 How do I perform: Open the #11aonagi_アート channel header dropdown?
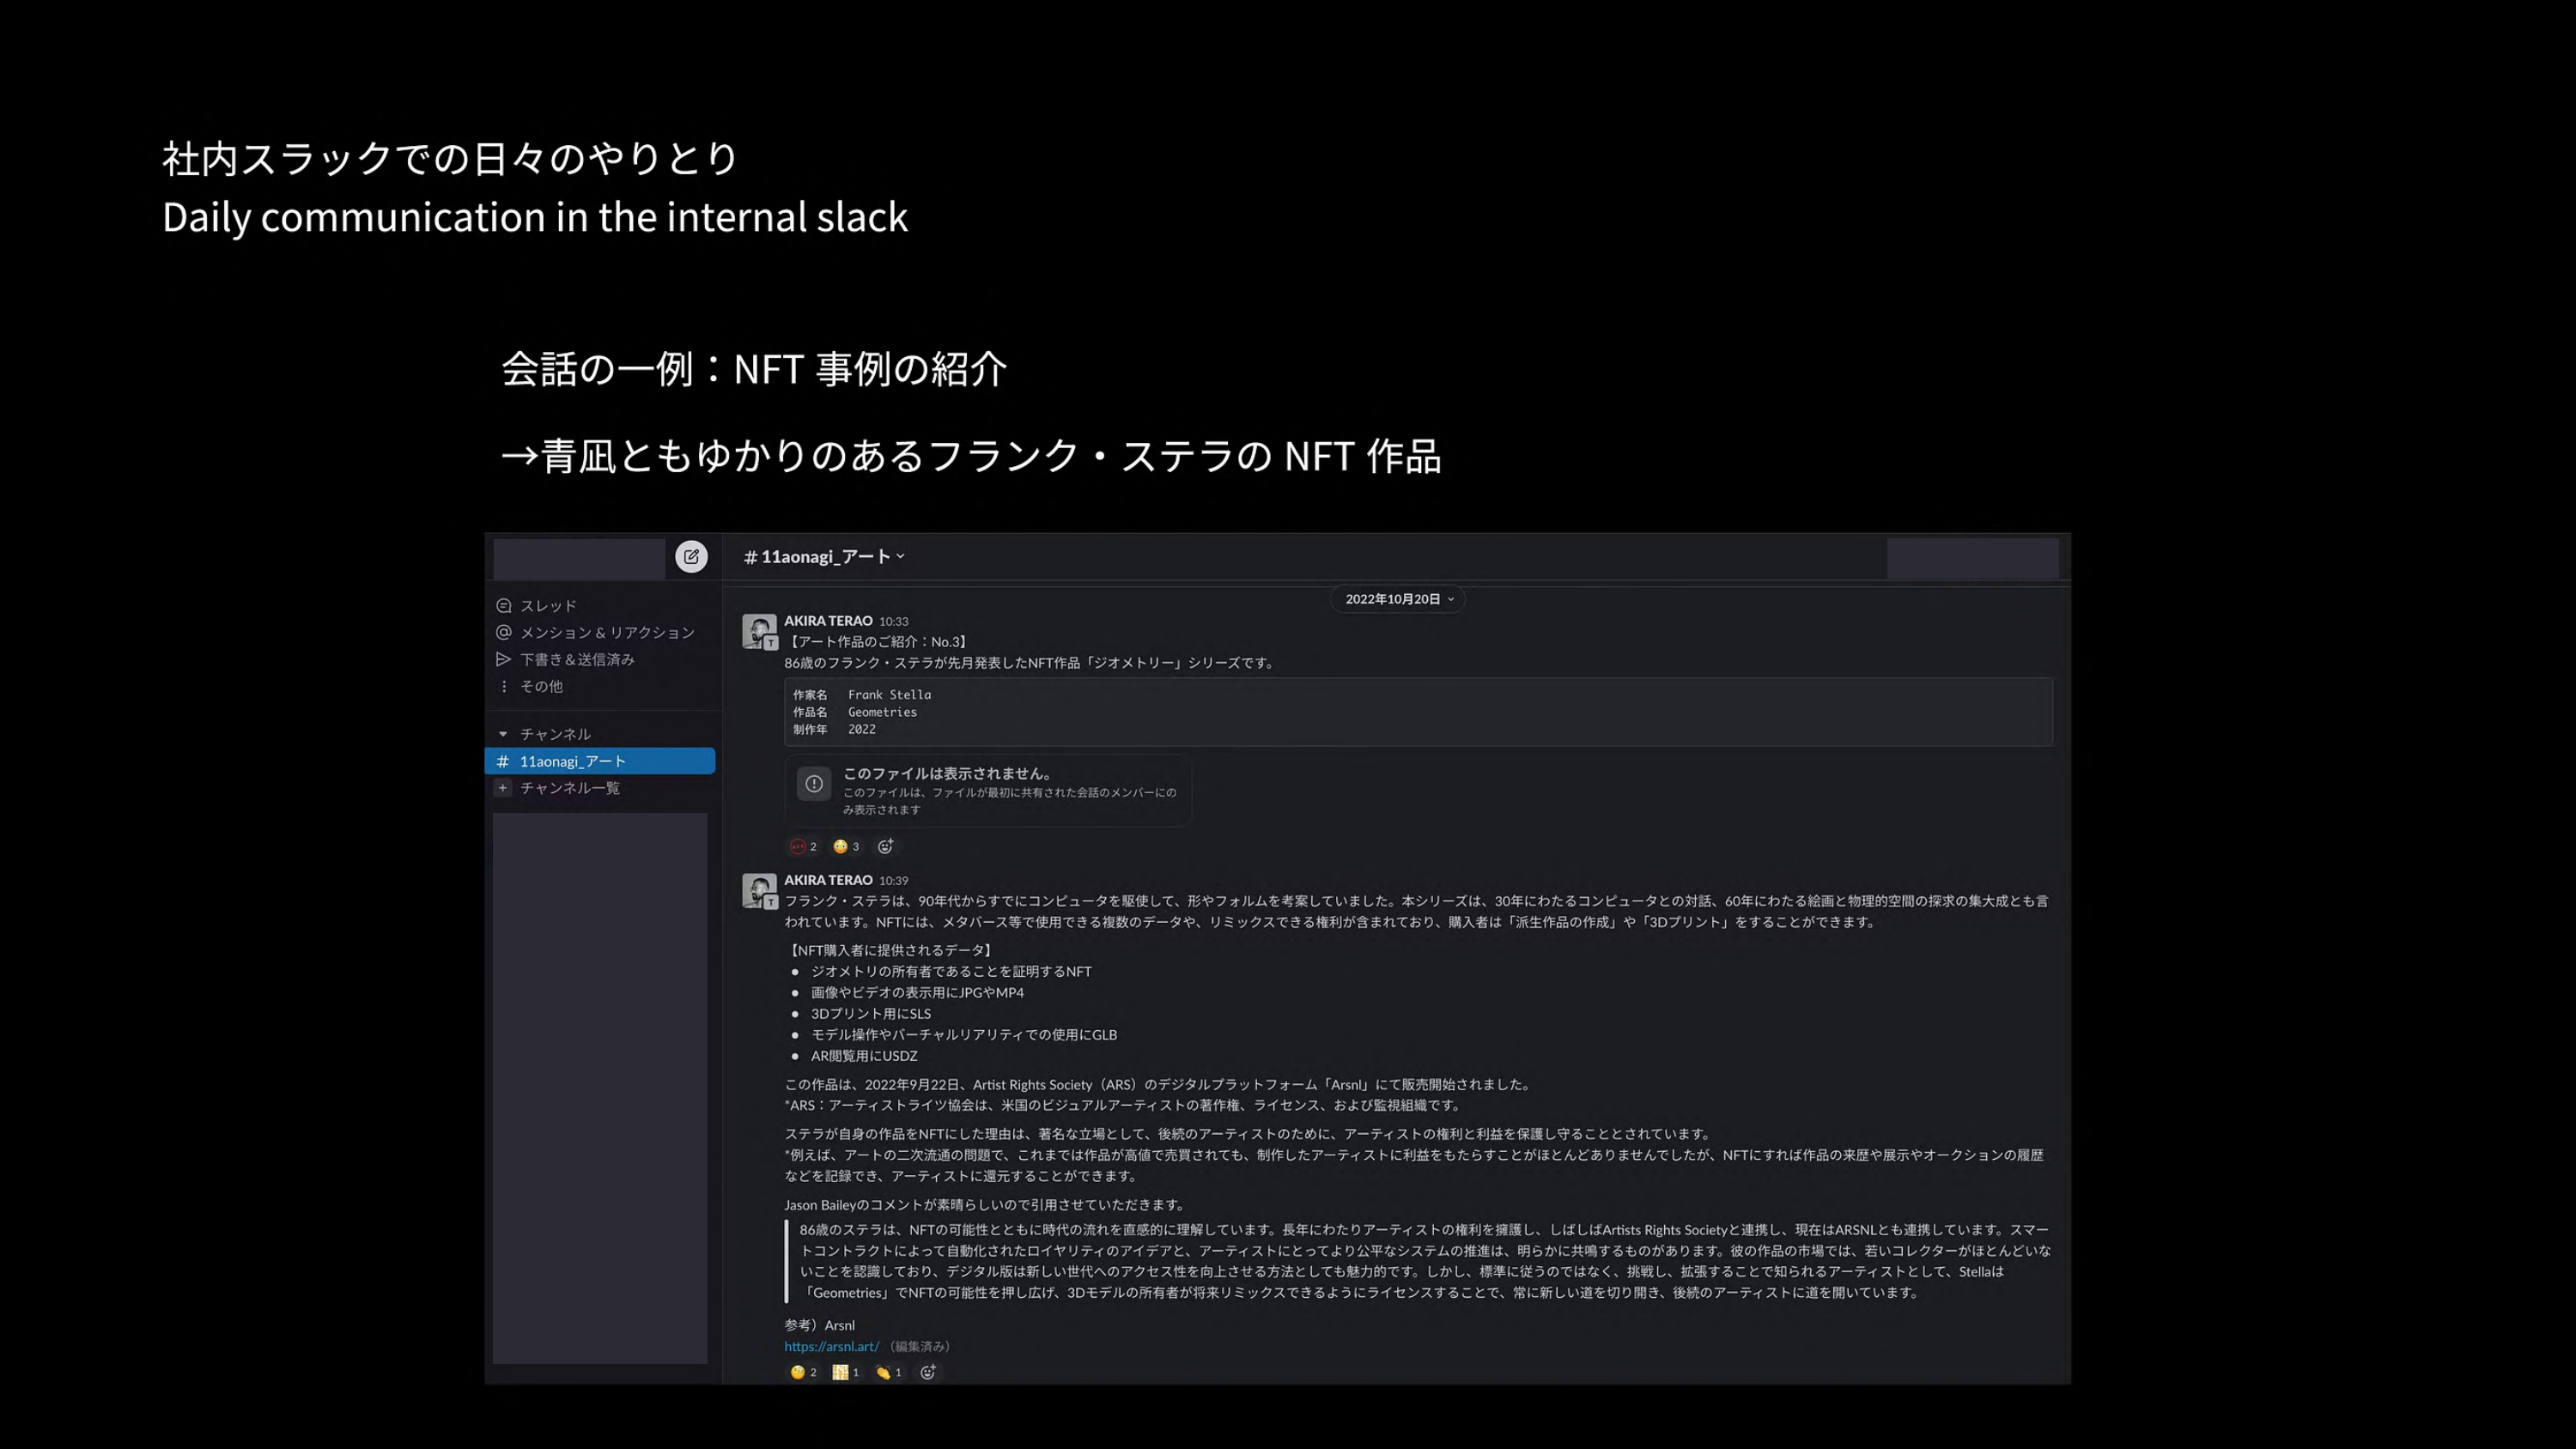(x=824, y=557)
